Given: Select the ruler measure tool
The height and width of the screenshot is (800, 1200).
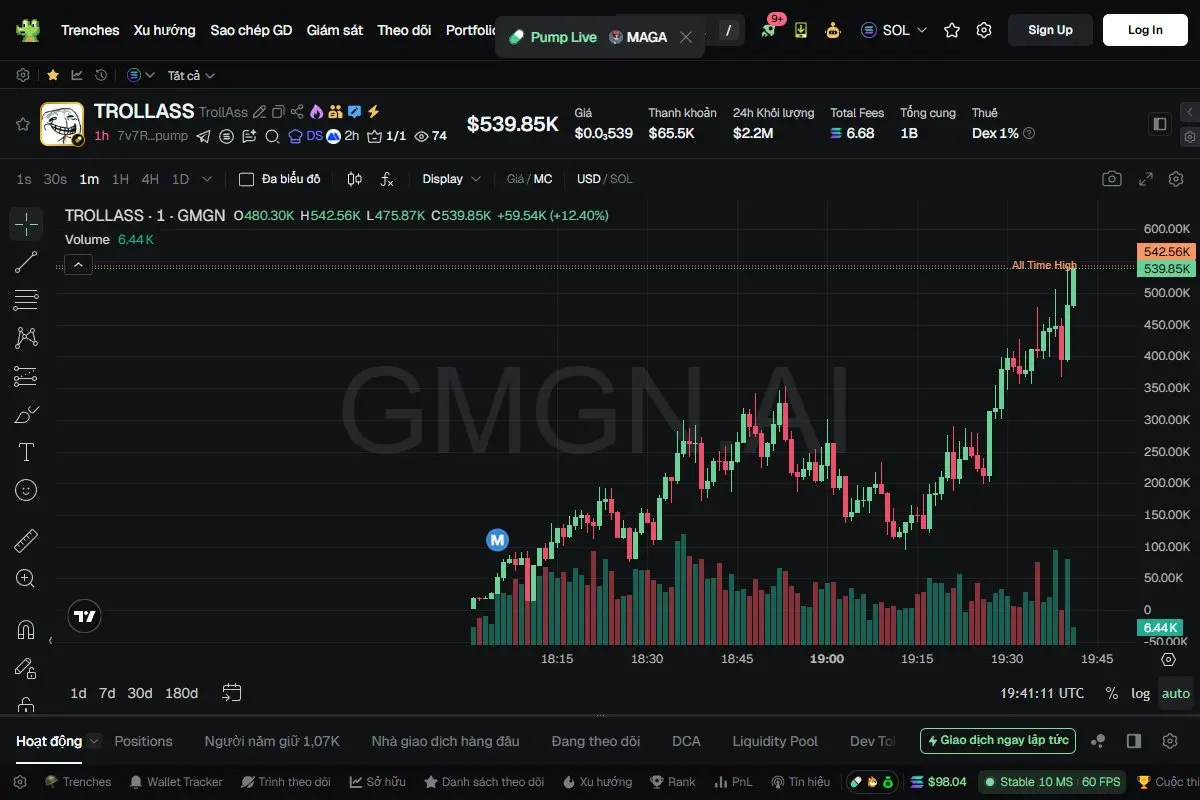Looking at the screenshot, I should (x=26, y=541).
